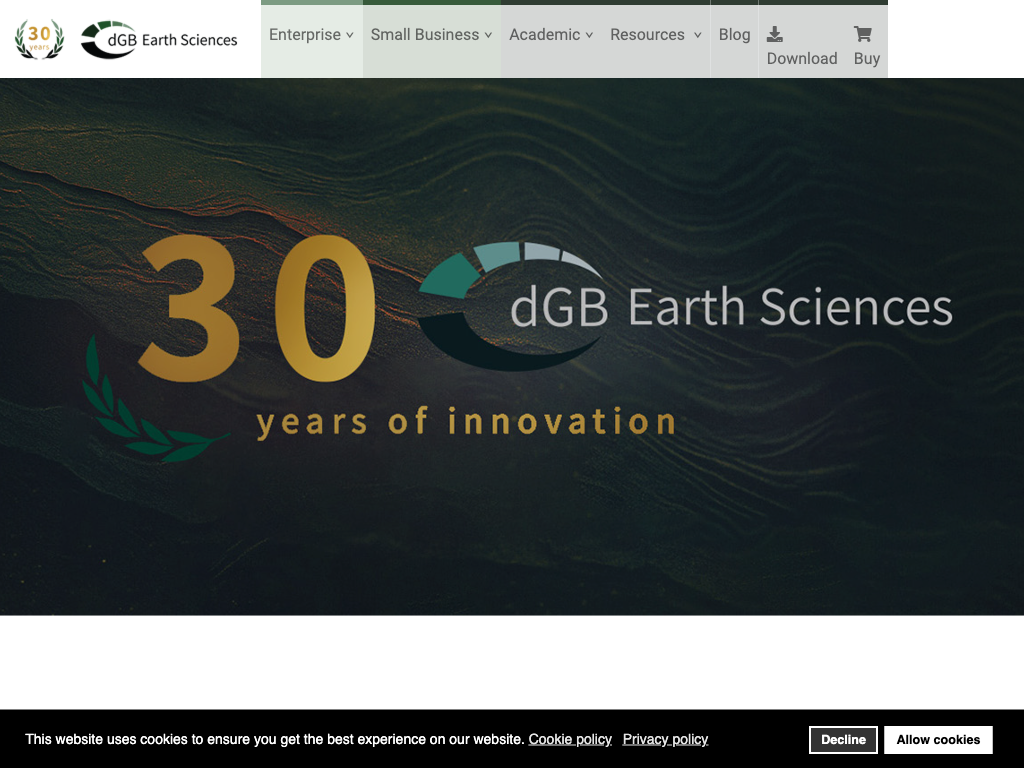Click the Download text label
Viewport: 1024px width, 768px height.
tap(802, 59)
